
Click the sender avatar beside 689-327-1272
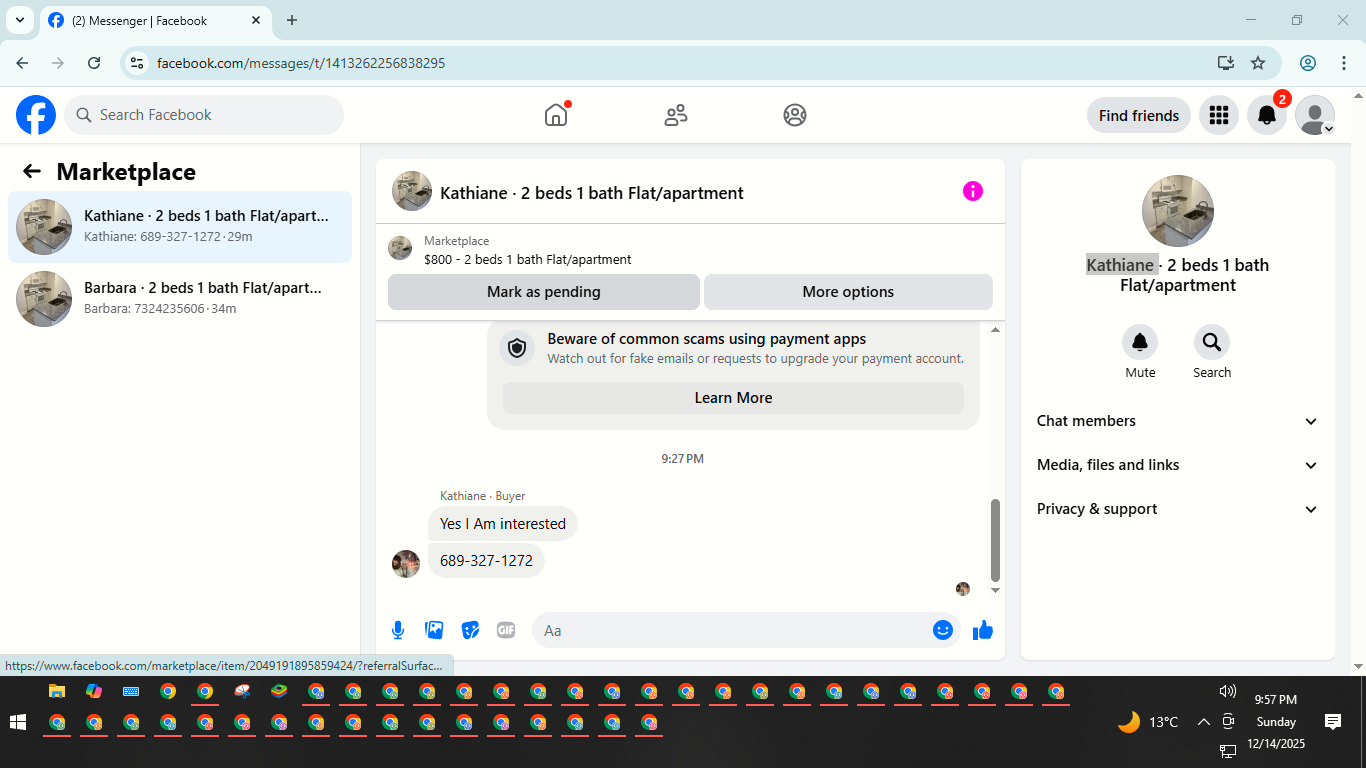pos(406,564)
